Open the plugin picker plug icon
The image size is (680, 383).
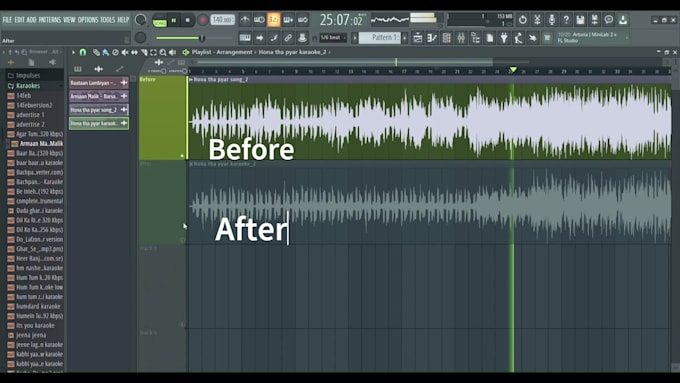tap(504, 38)
